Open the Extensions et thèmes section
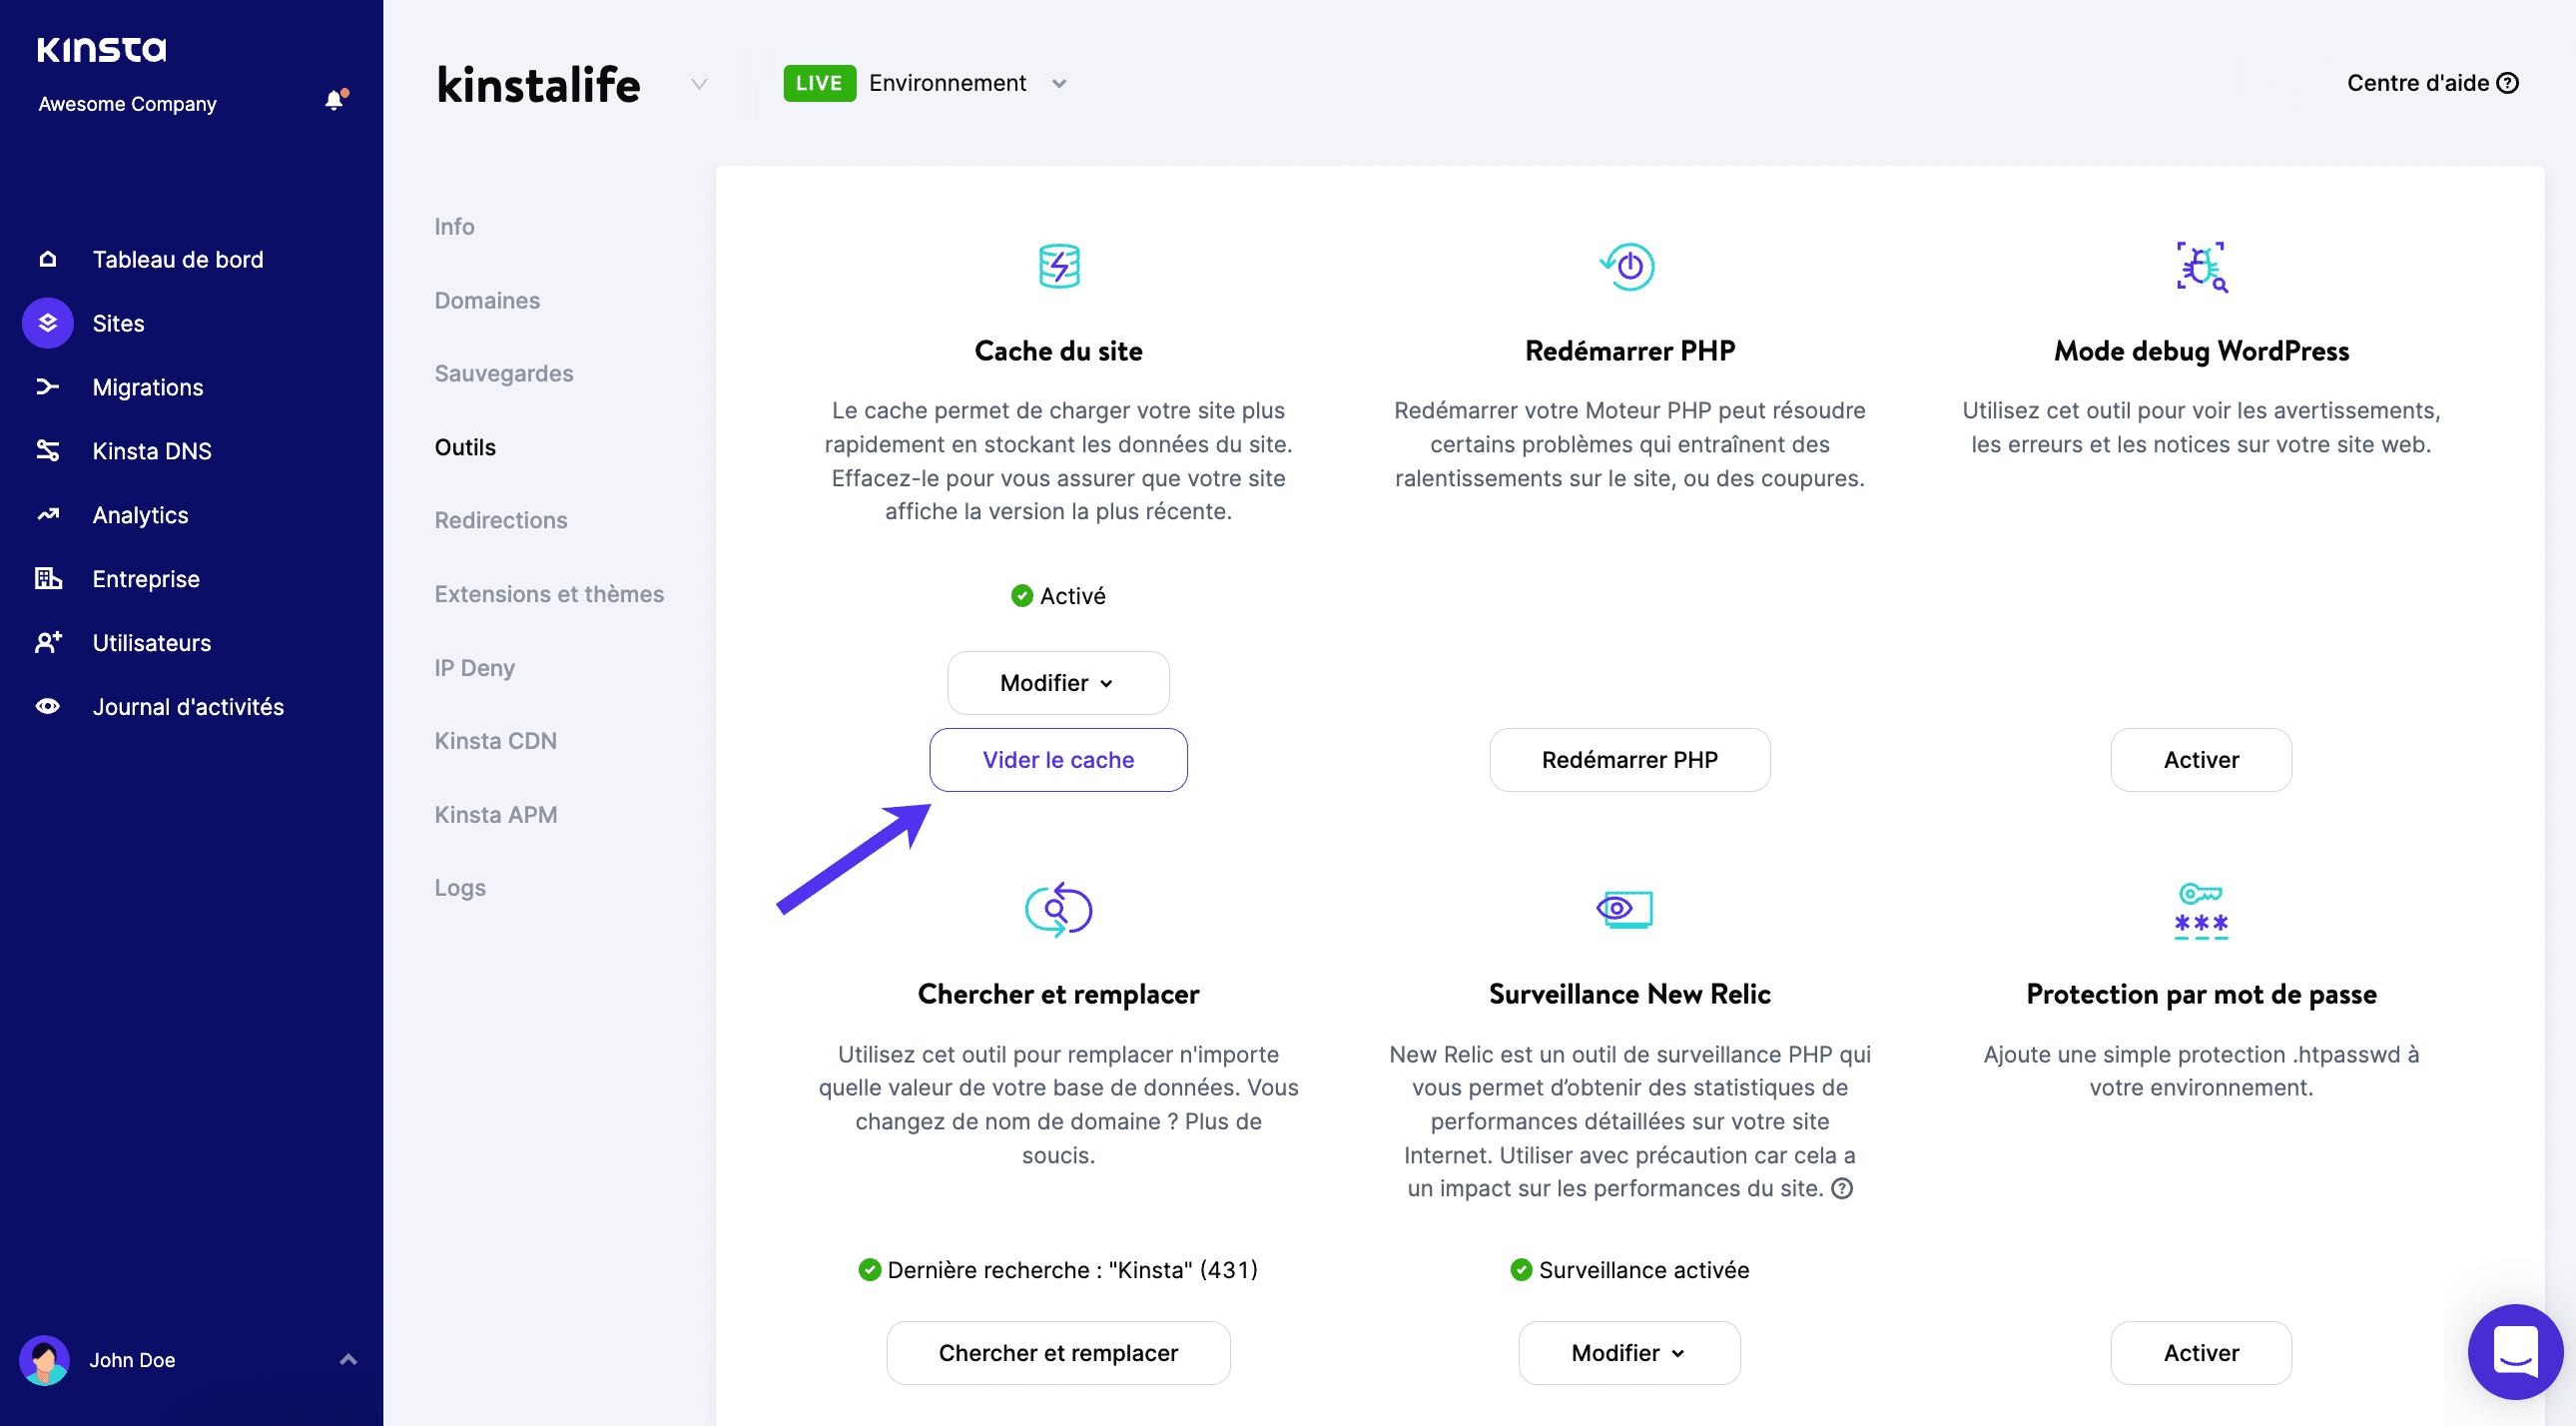The image size is (2576, 1426). [x=549, y=593]
